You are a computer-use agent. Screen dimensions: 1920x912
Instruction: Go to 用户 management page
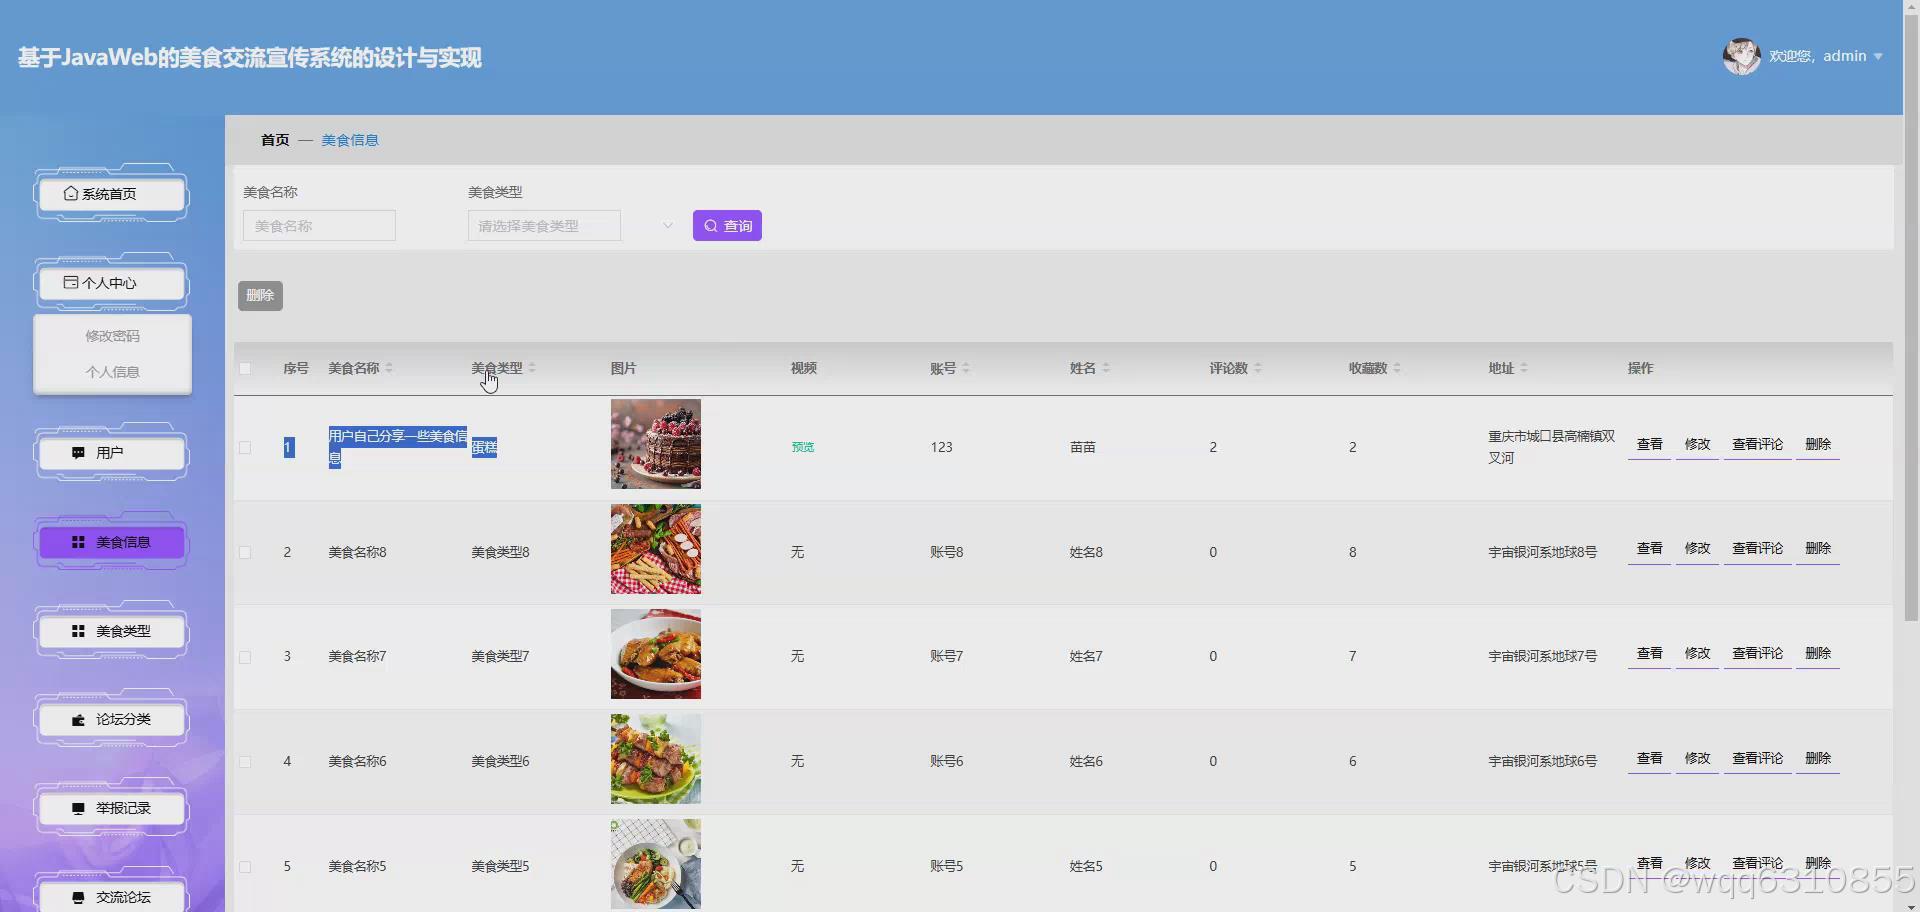tap(111, 453)
